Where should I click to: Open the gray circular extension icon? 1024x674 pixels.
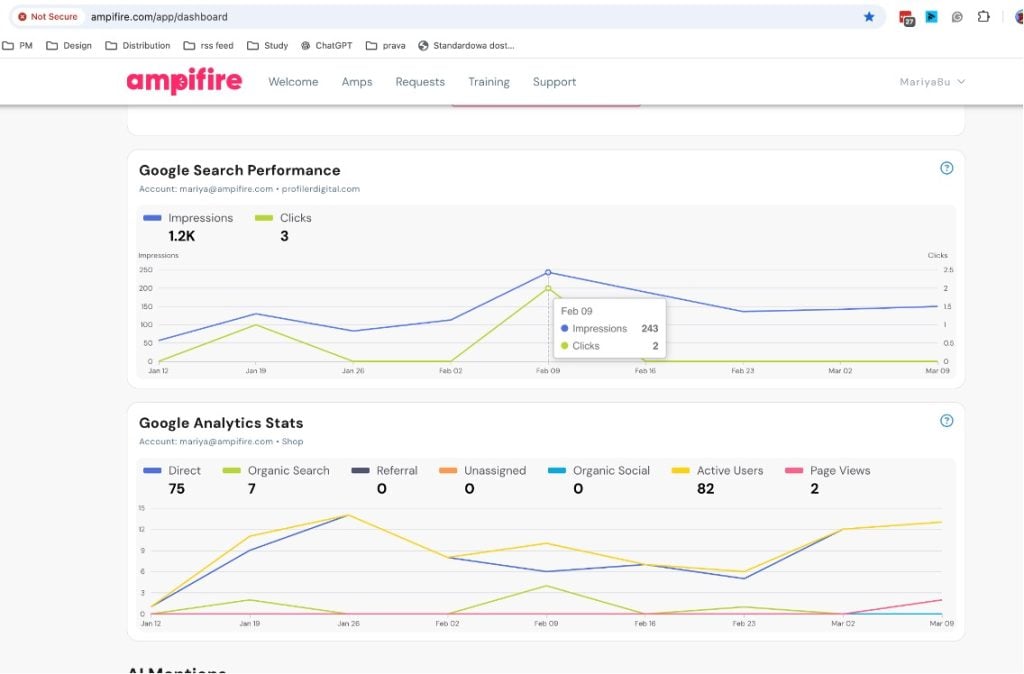point(957,17)
